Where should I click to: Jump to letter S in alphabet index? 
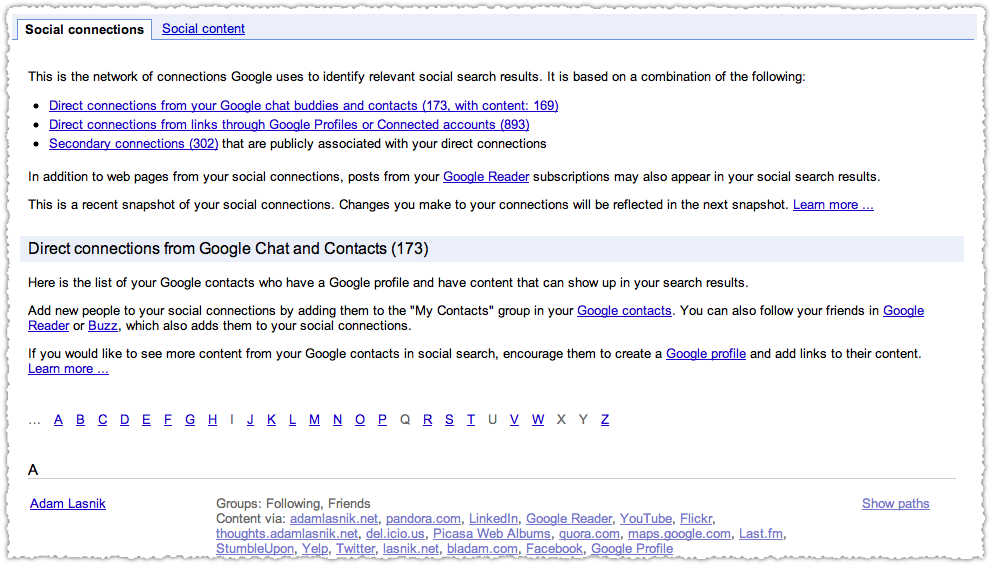coord(449,420)
